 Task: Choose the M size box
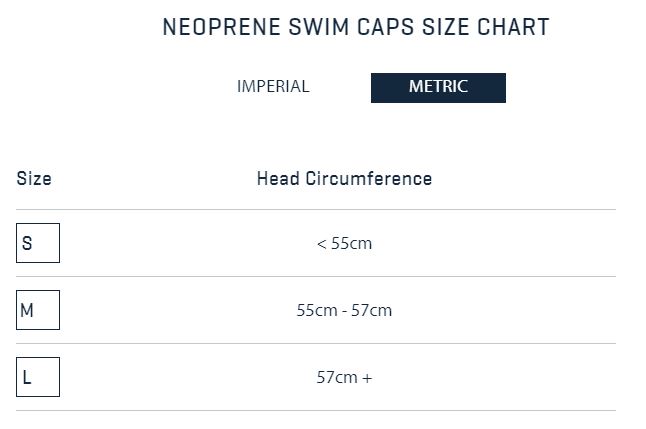(38, 310)
